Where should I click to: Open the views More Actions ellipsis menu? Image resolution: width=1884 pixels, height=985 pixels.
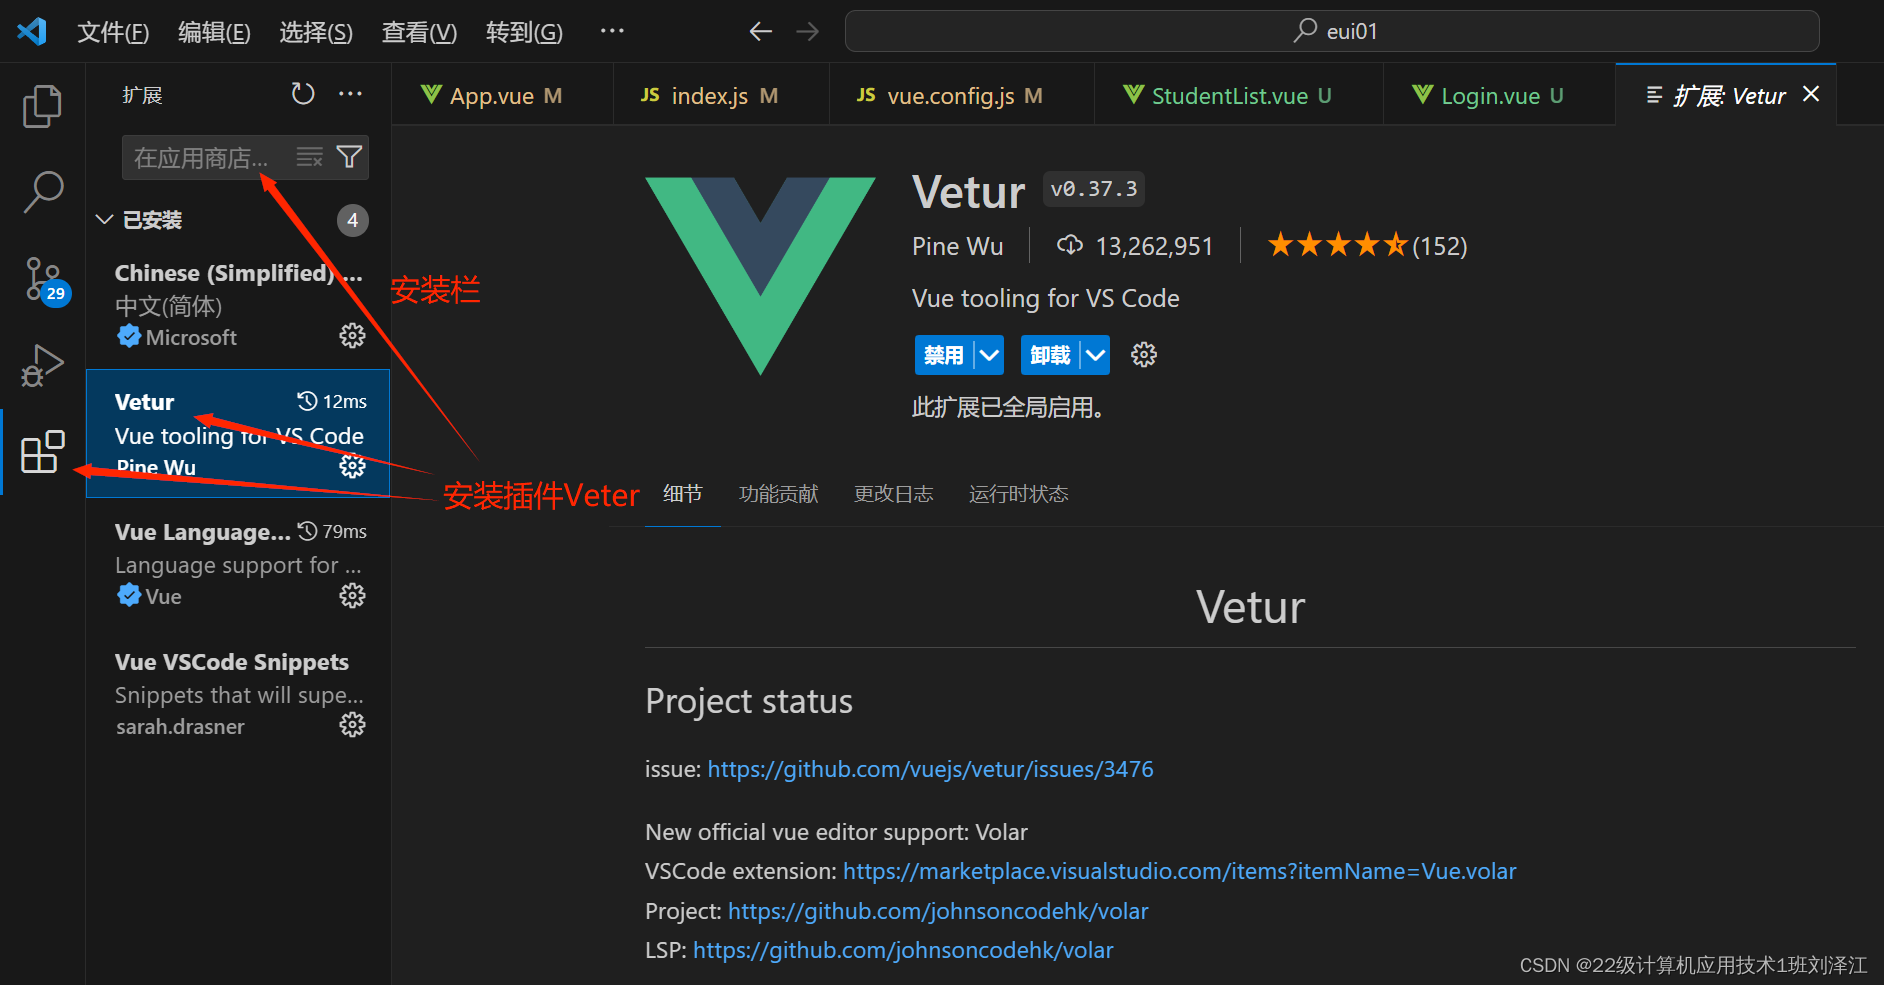click(x=349, y=93)
